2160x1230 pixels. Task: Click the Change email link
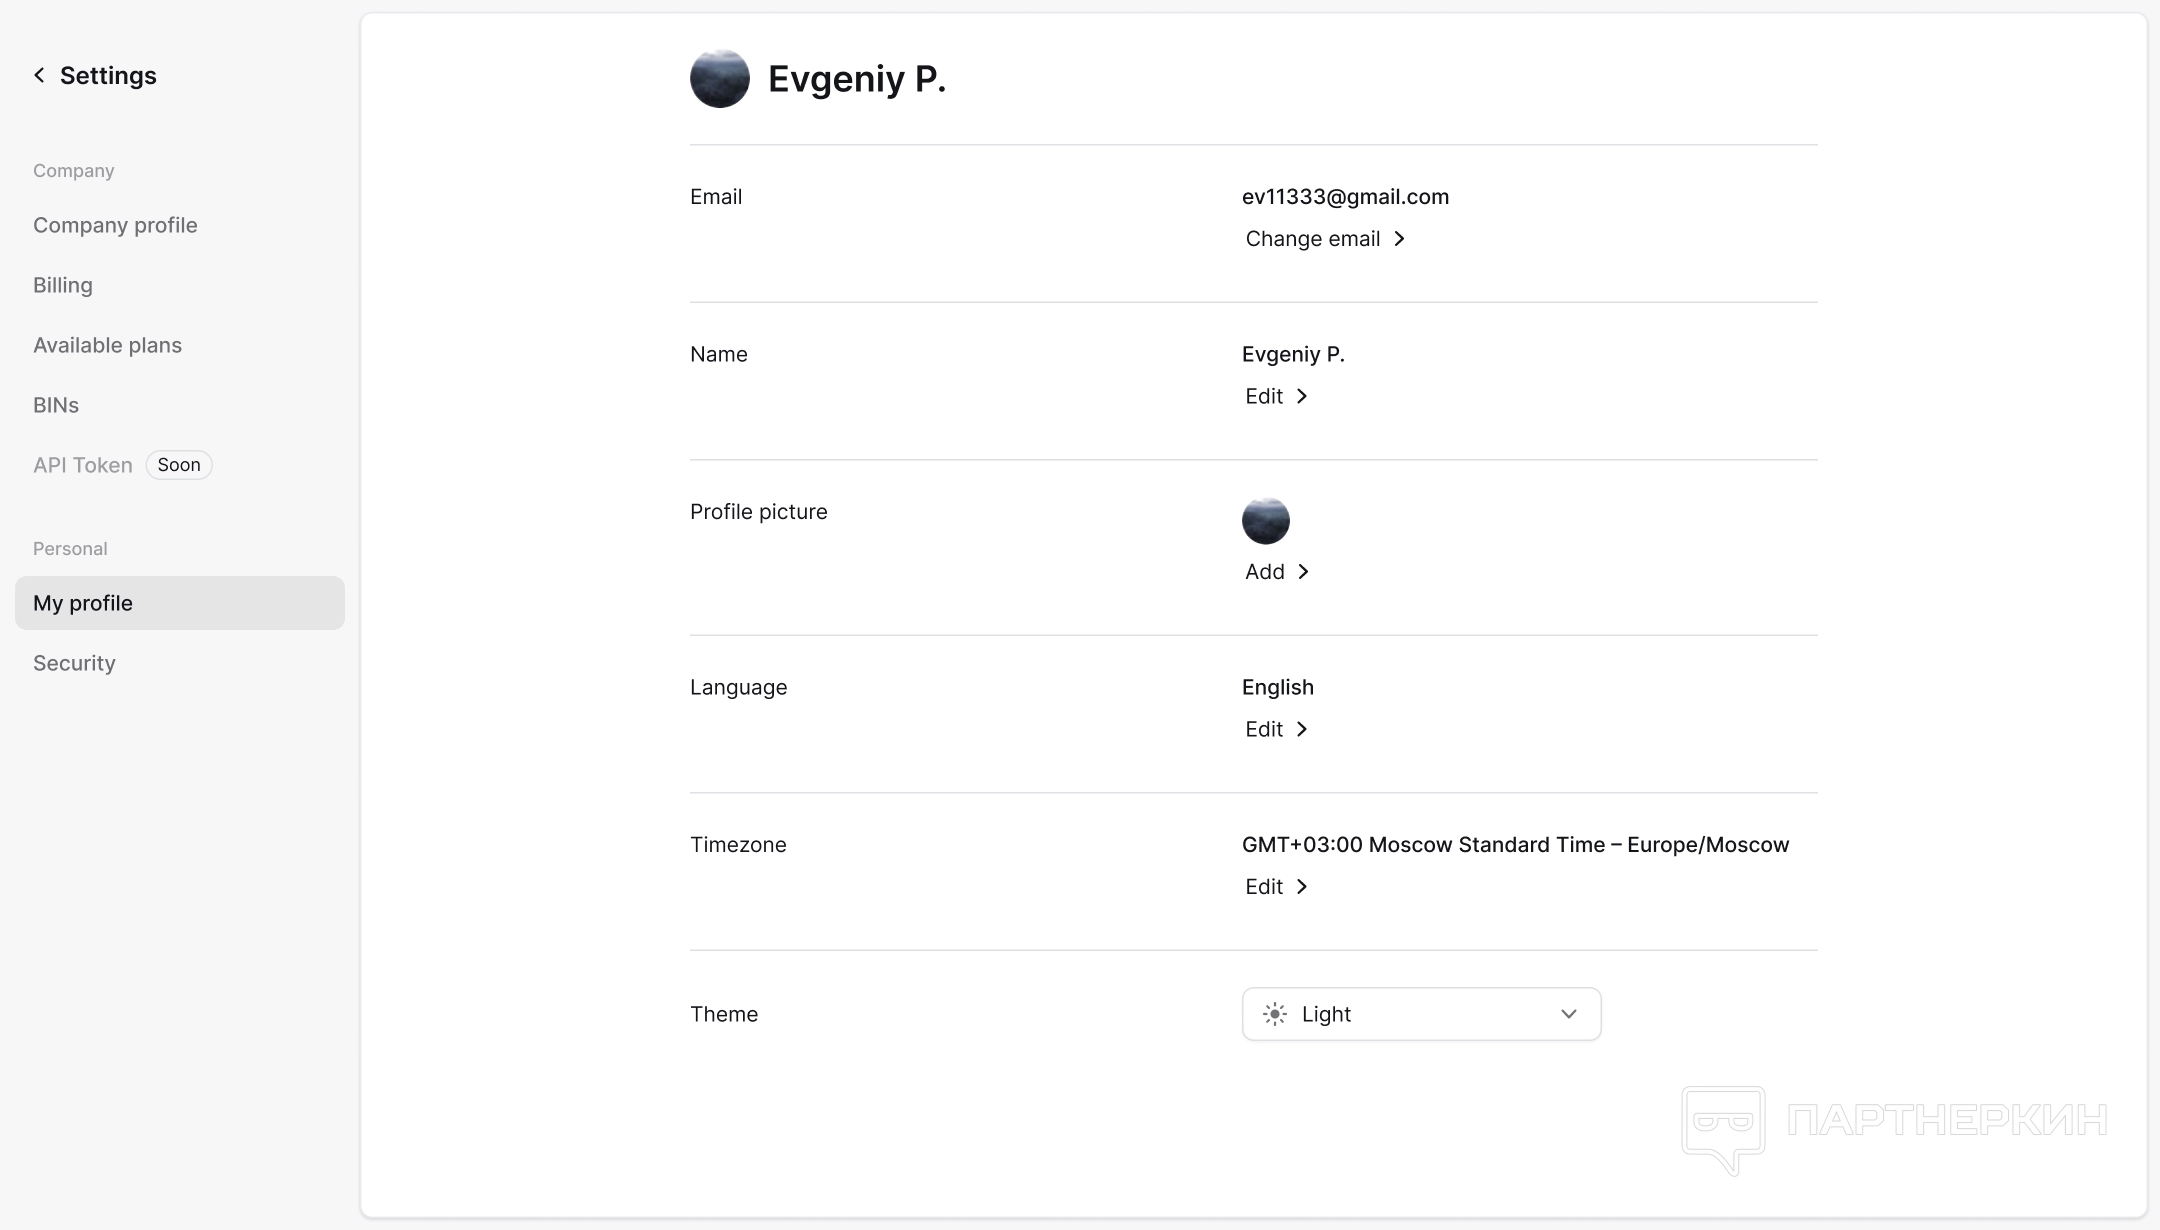1312,239
